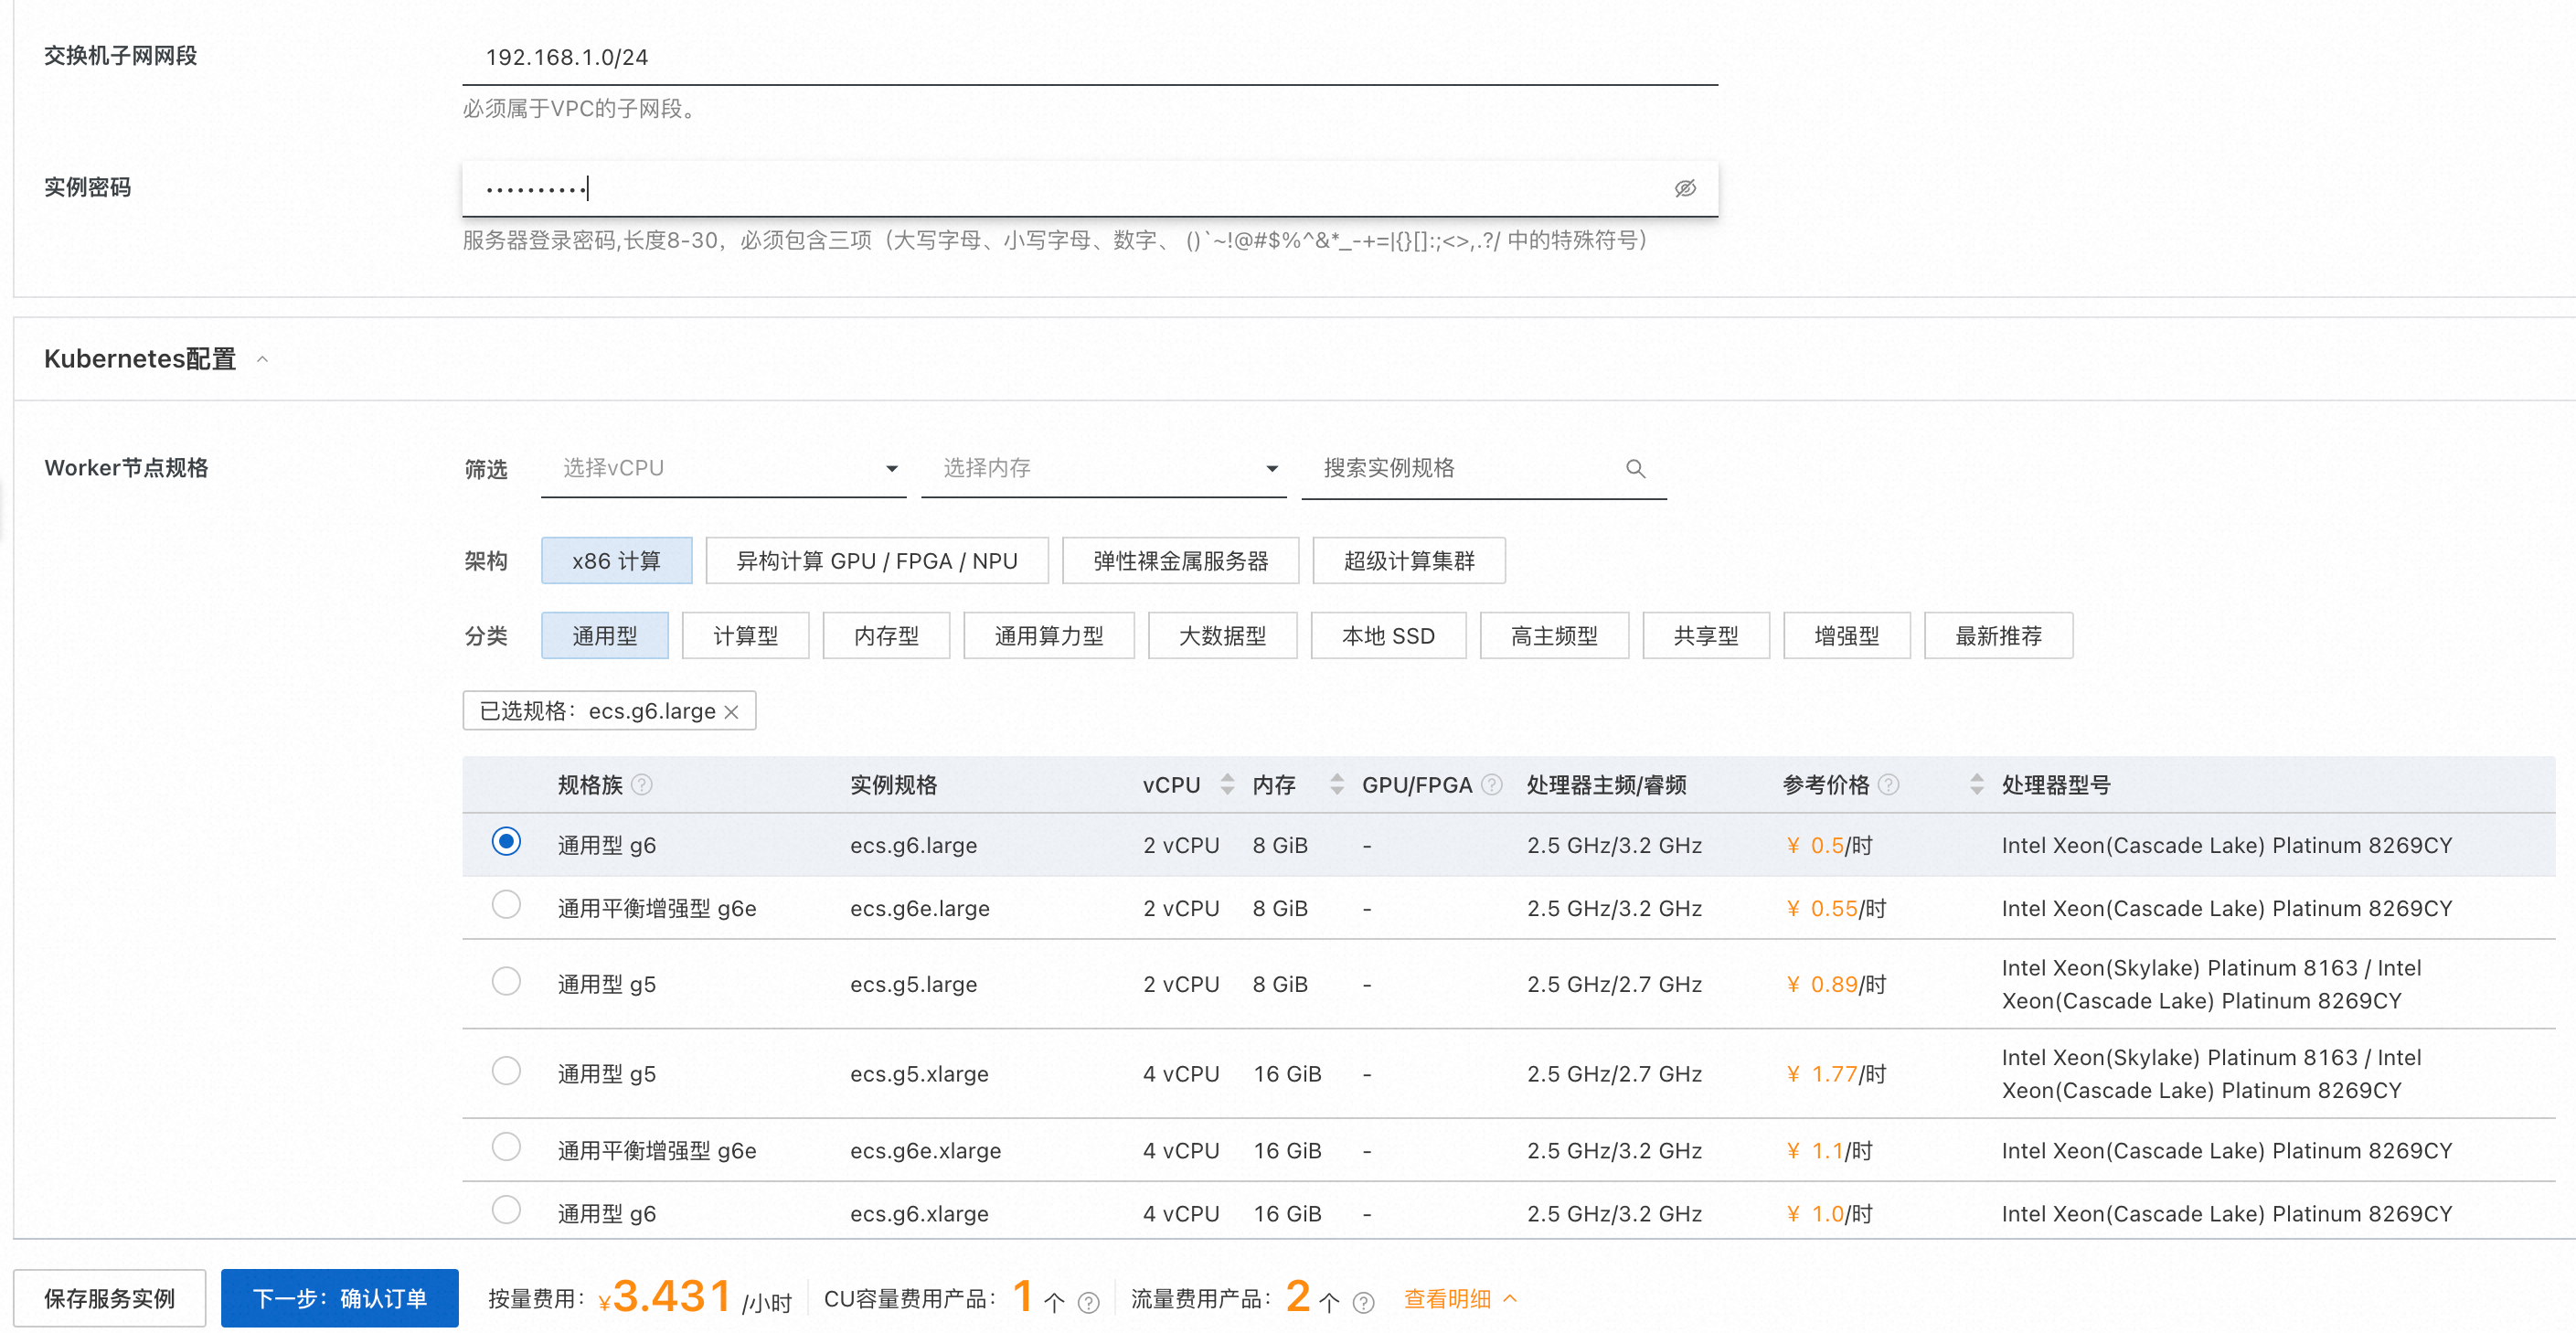2576x1333 pixels.
Task: Select 内存型 category
Action: point(886,636)
